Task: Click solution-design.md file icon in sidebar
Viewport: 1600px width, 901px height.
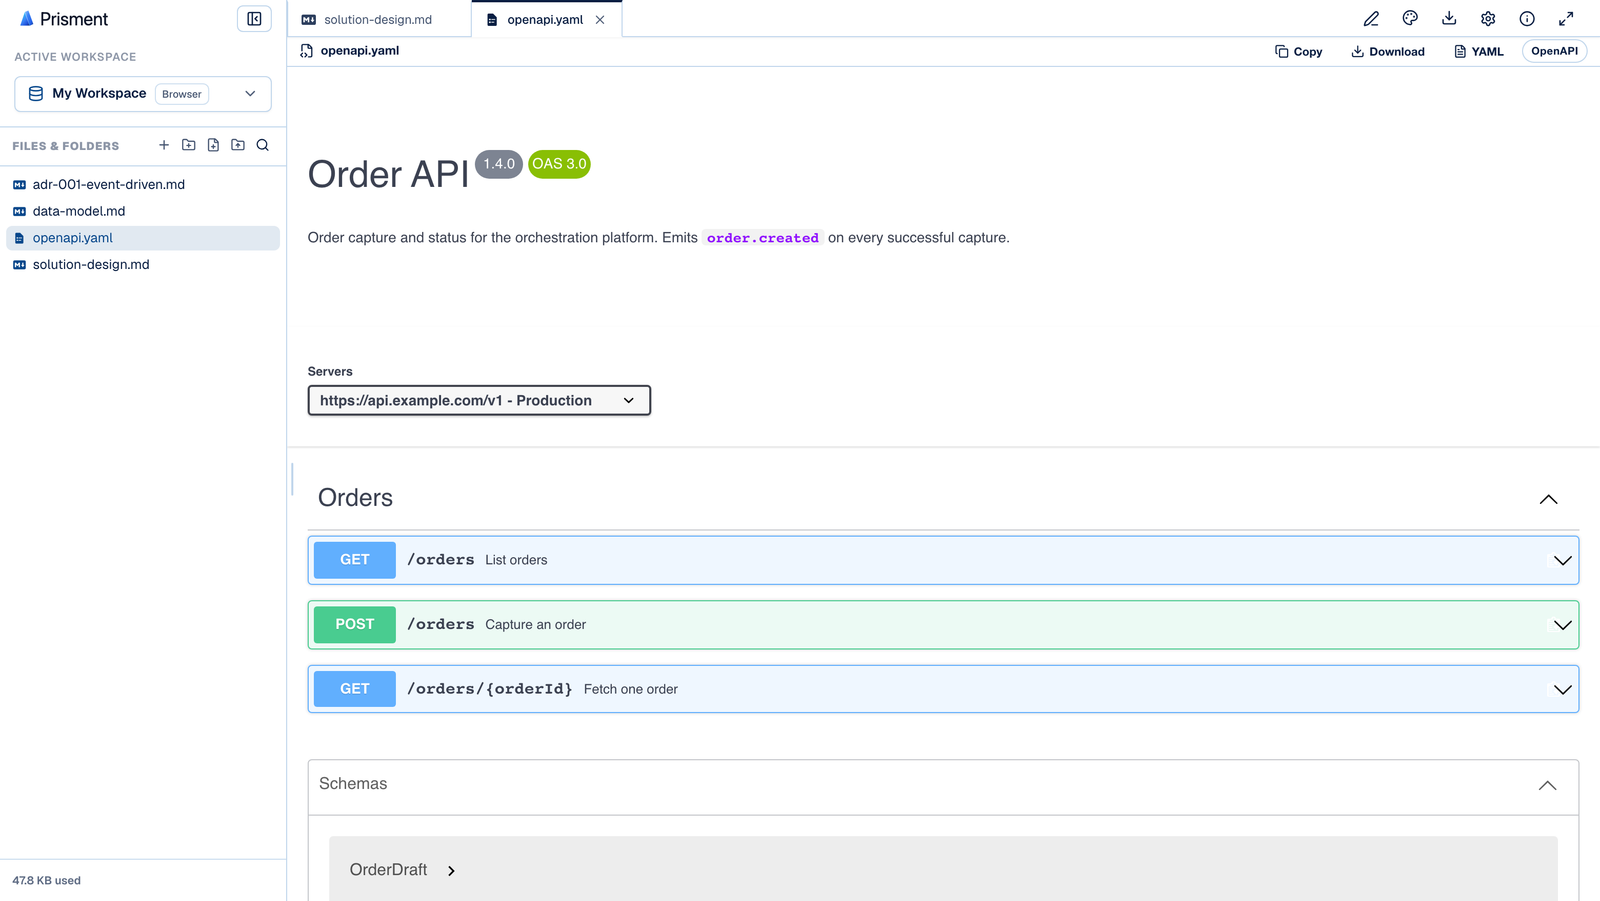Action: pos(19,265)
